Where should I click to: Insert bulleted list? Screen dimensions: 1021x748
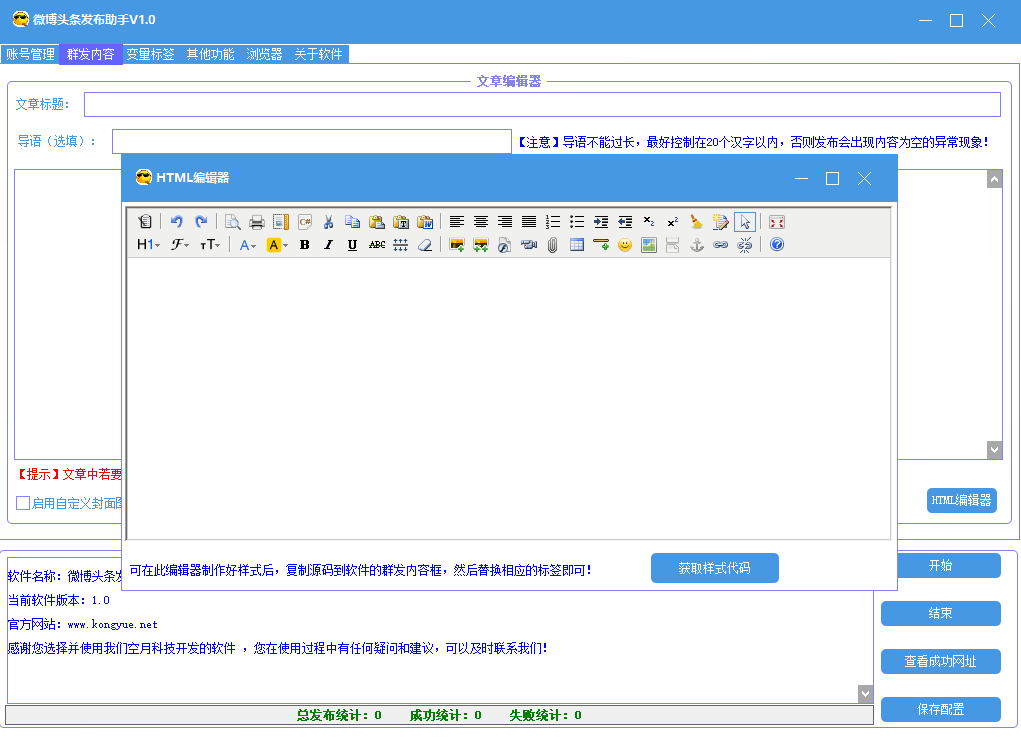point(577,222)
